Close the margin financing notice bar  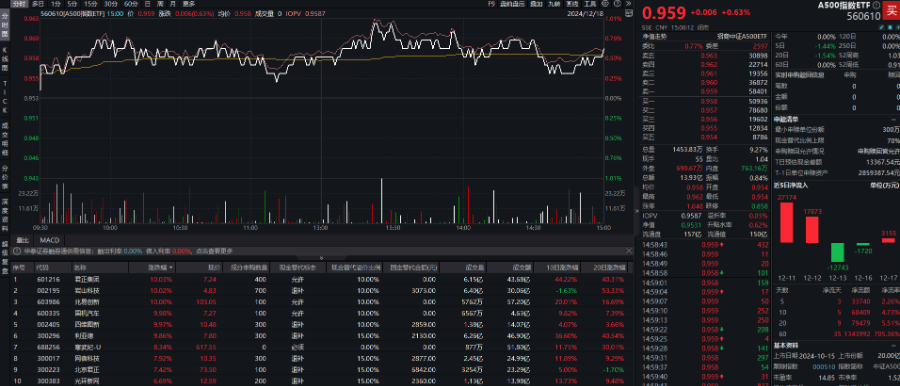click(x=629, y=251)
